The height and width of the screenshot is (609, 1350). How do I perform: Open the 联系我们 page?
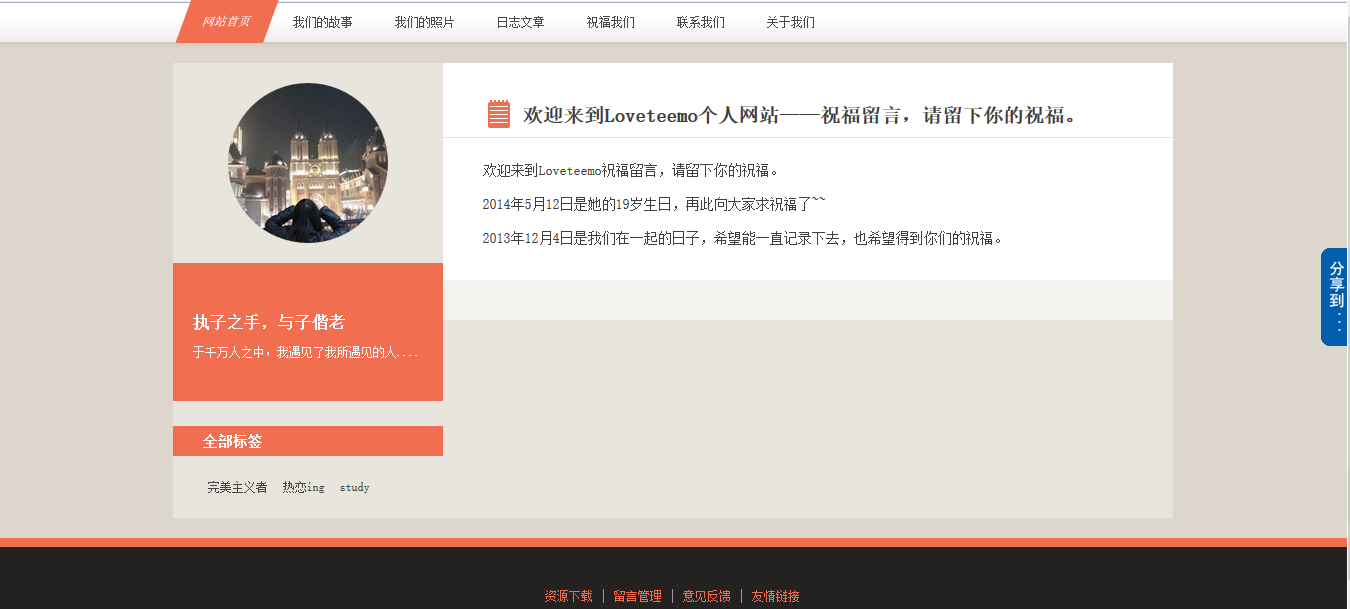[x=700, y=22]
